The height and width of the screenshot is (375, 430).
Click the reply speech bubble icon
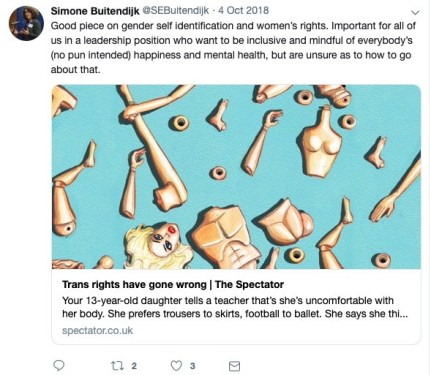coord(59,366)
